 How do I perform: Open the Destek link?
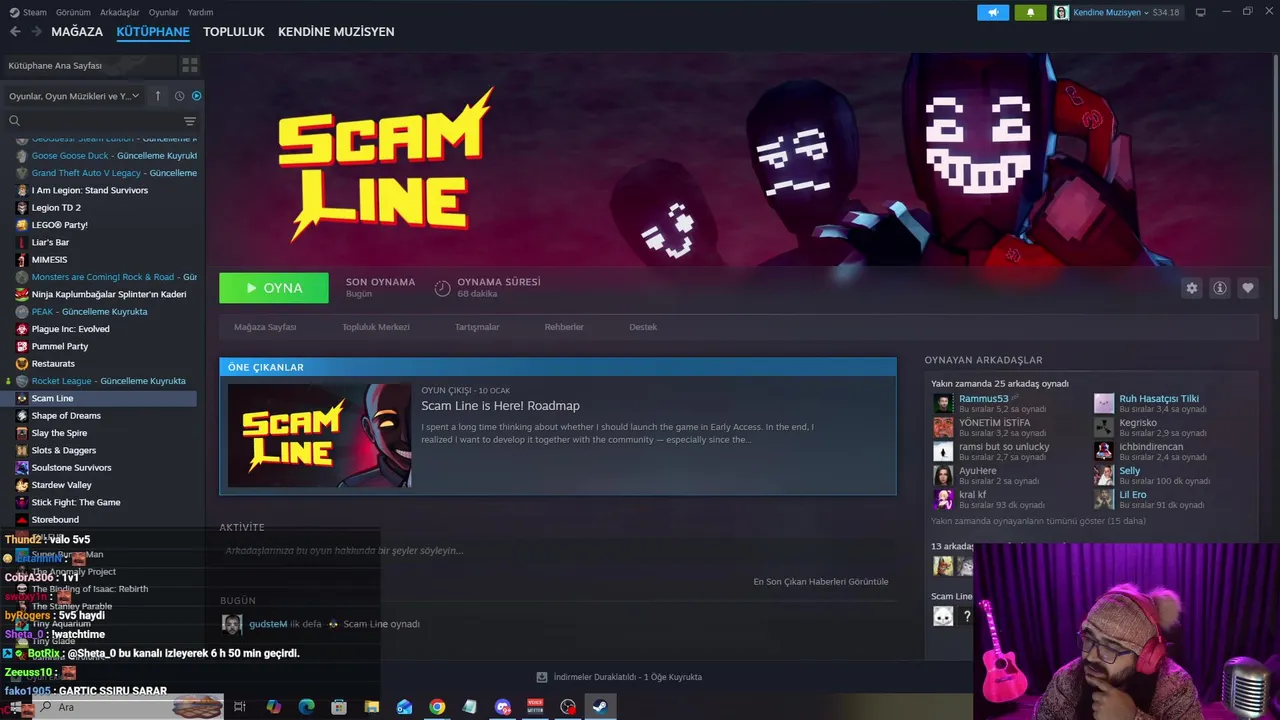643,327
